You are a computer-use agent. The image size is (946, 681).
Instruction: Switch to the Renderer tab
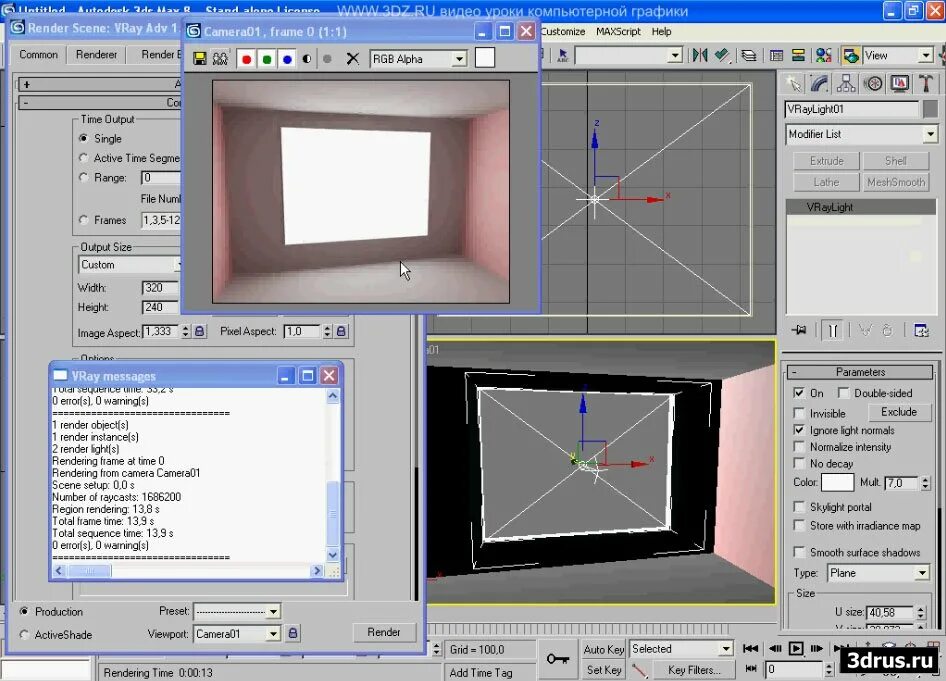[x=96, y=54]
